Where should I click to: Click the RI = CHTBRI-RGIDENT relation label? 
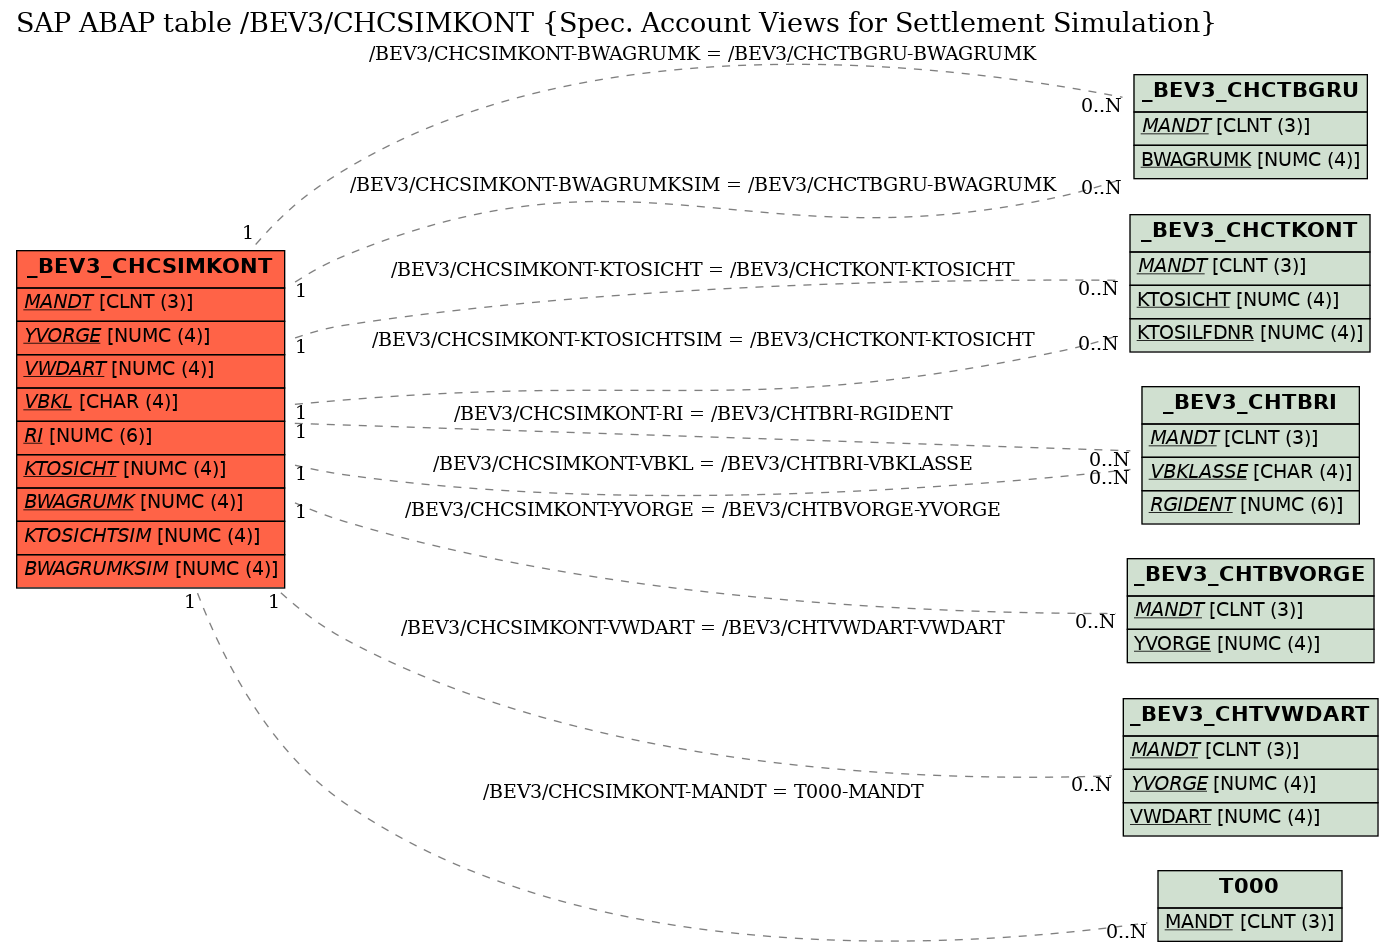click(x=703, y=414)
